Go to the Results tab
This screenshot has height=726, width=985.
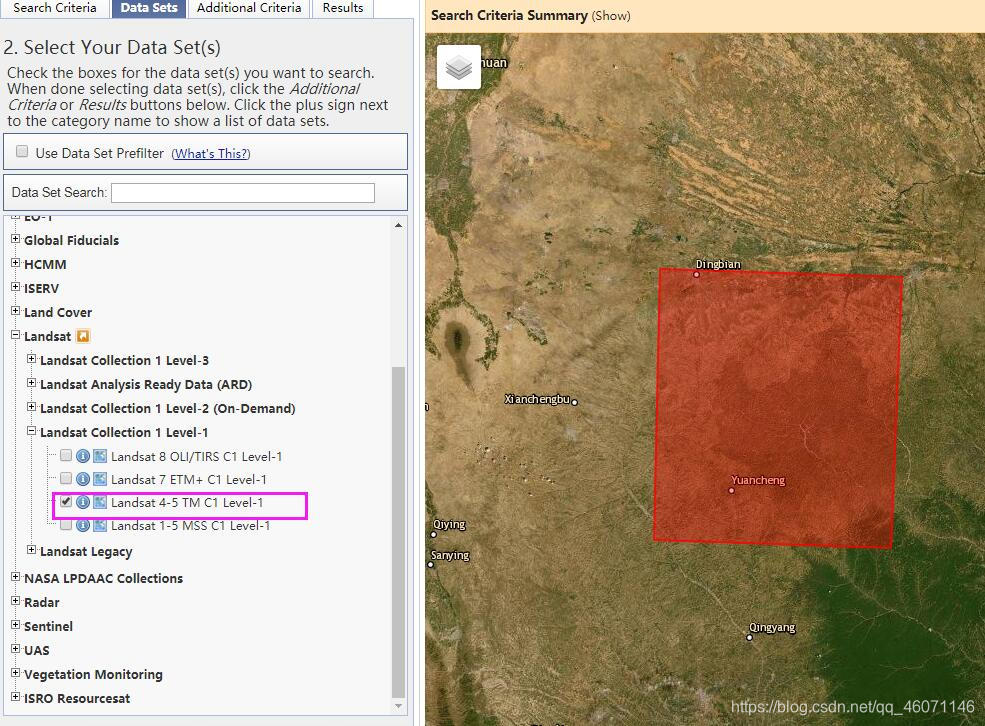click(x=343, y=8)
